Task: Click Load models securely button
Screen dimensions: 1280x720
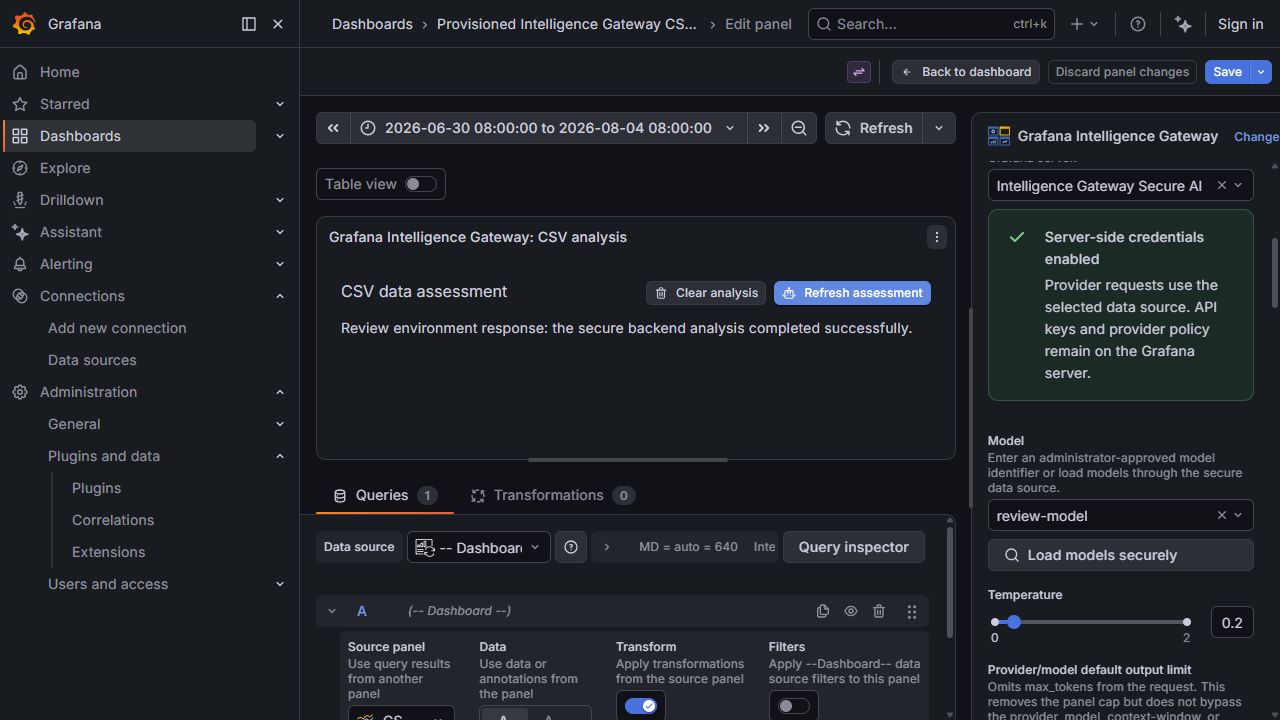Action: tap(1120, 555)
